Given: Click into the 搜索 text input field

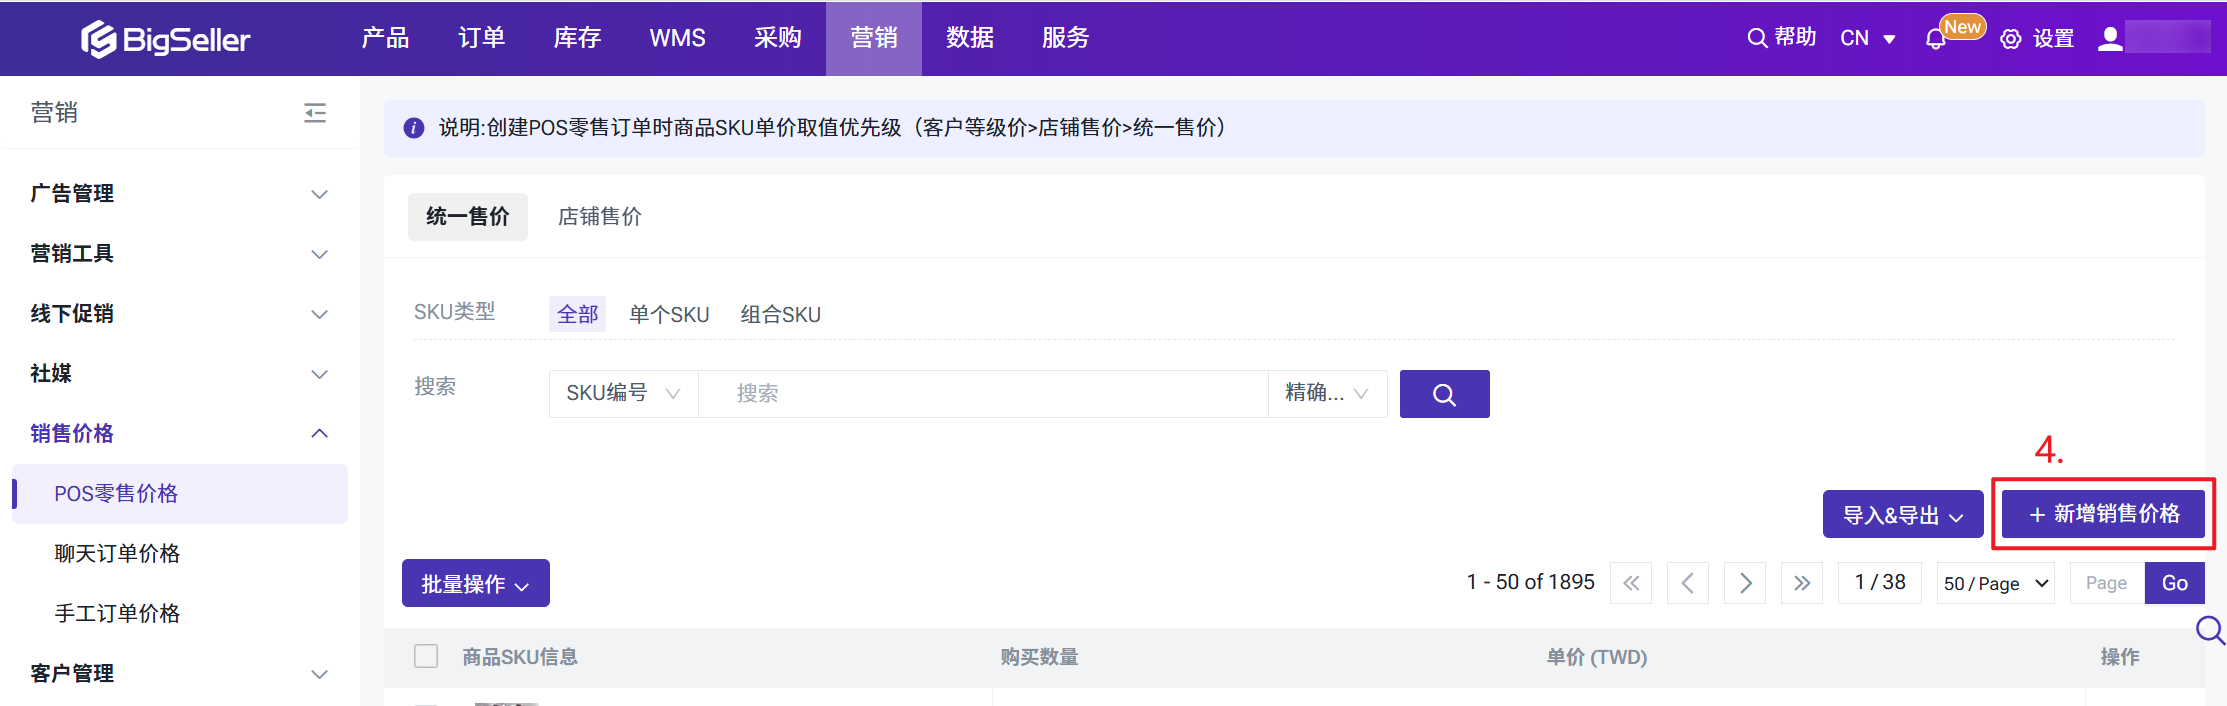Looking at the screenshot, I should coord(982,394).
